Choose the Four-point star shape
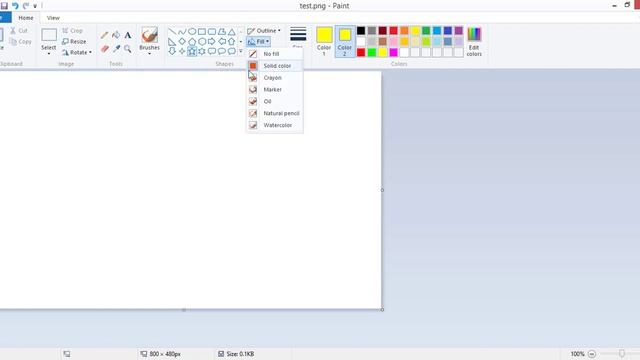640x360 pixels. (182, 51)
